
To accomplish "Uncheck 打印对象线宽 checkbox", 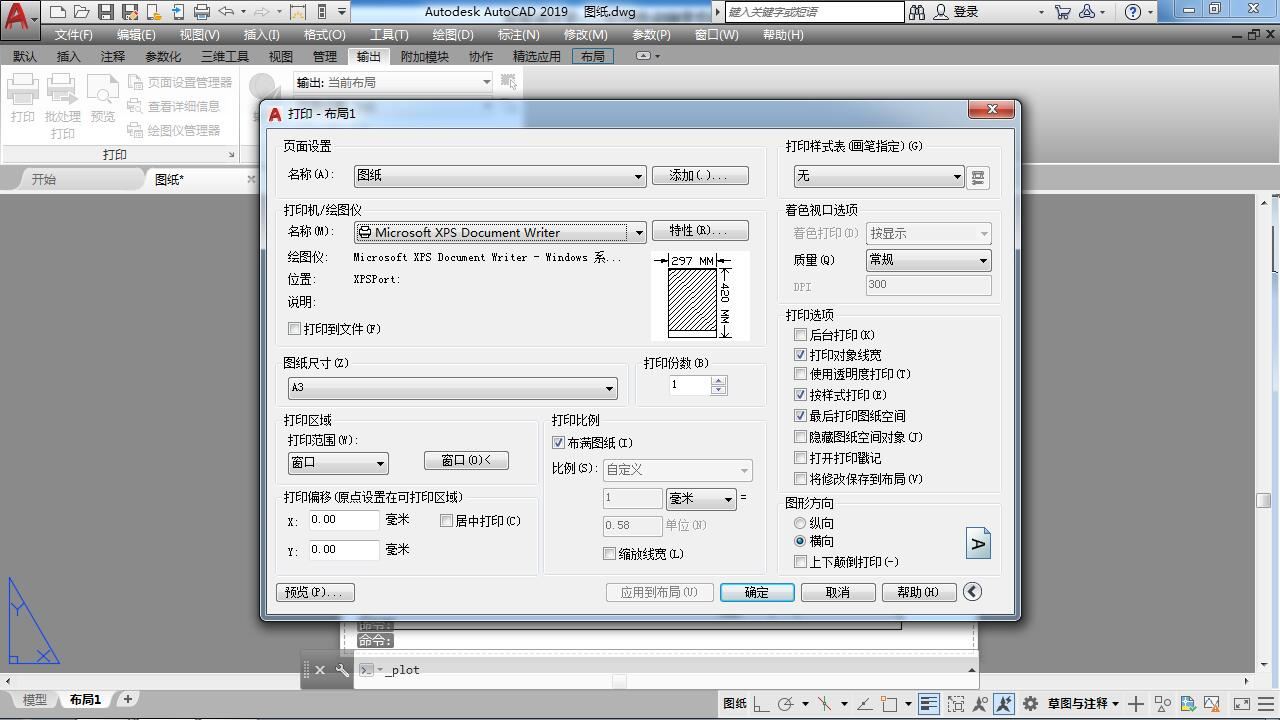I will [x=800, y=355].
